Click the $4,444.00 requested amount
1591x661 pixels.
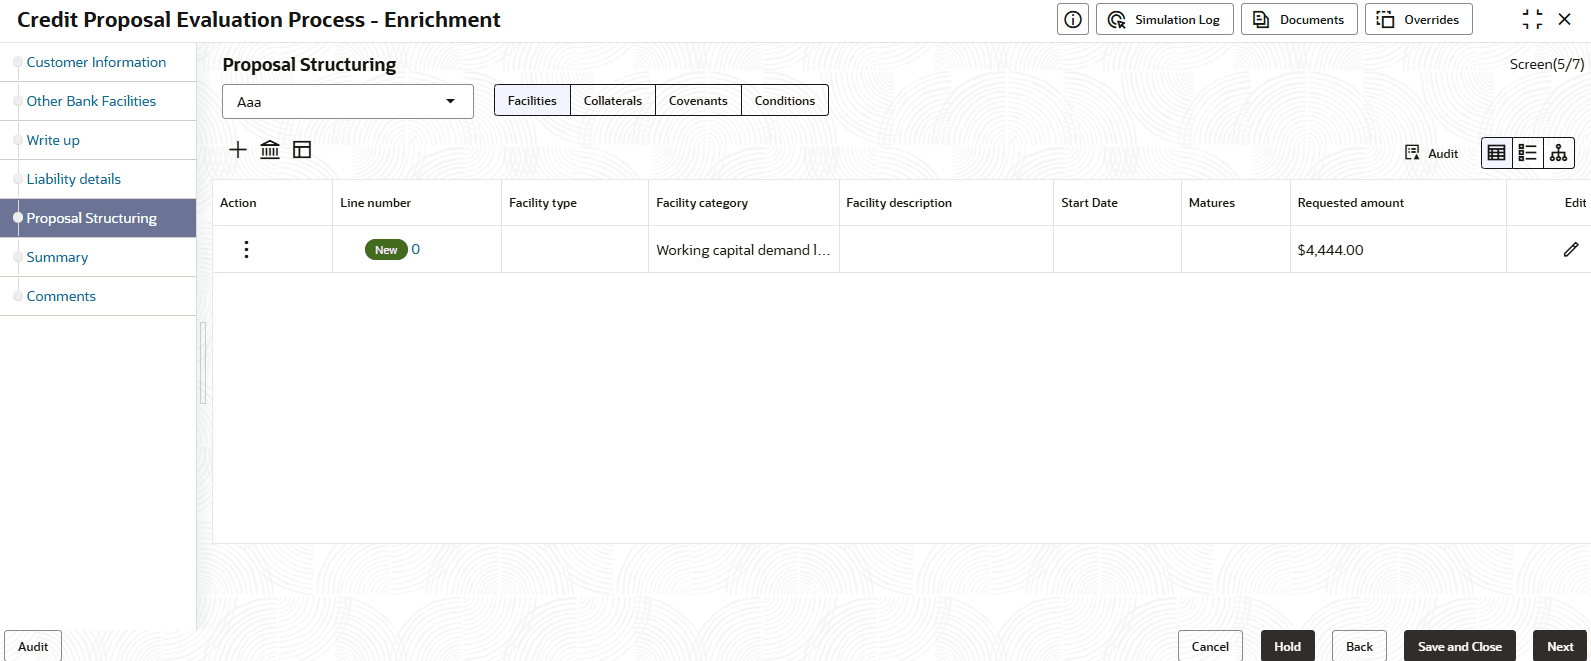[x=1330, y=250]
